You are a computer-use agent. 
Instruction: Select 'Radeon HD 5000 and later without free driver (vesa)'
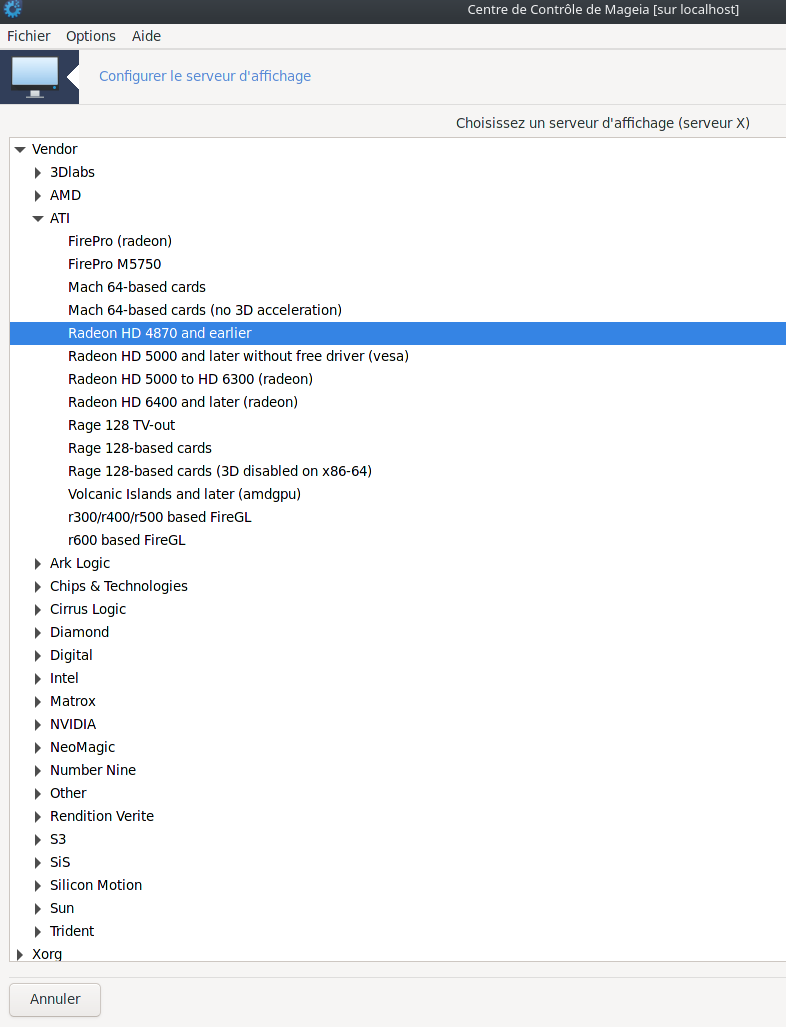tap(238, 356)
